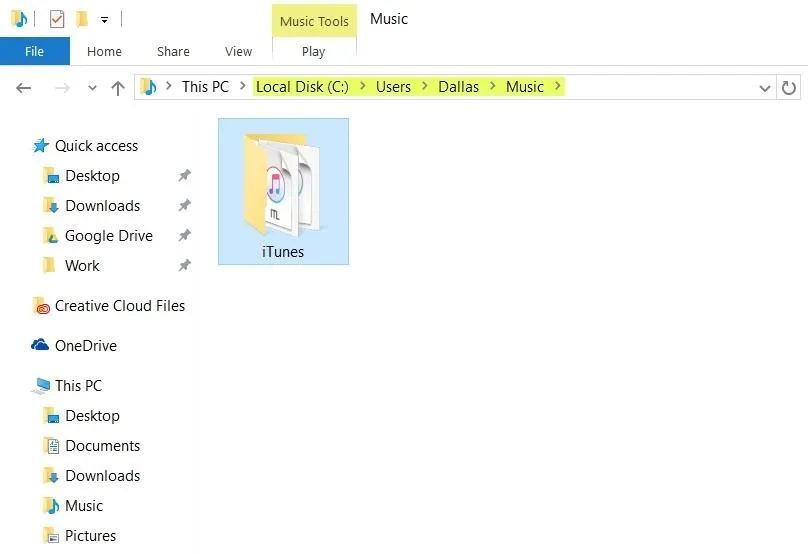The image size is (808, 554).
Task: Click the Quick access star icon
Action: [x=41, y=146]
